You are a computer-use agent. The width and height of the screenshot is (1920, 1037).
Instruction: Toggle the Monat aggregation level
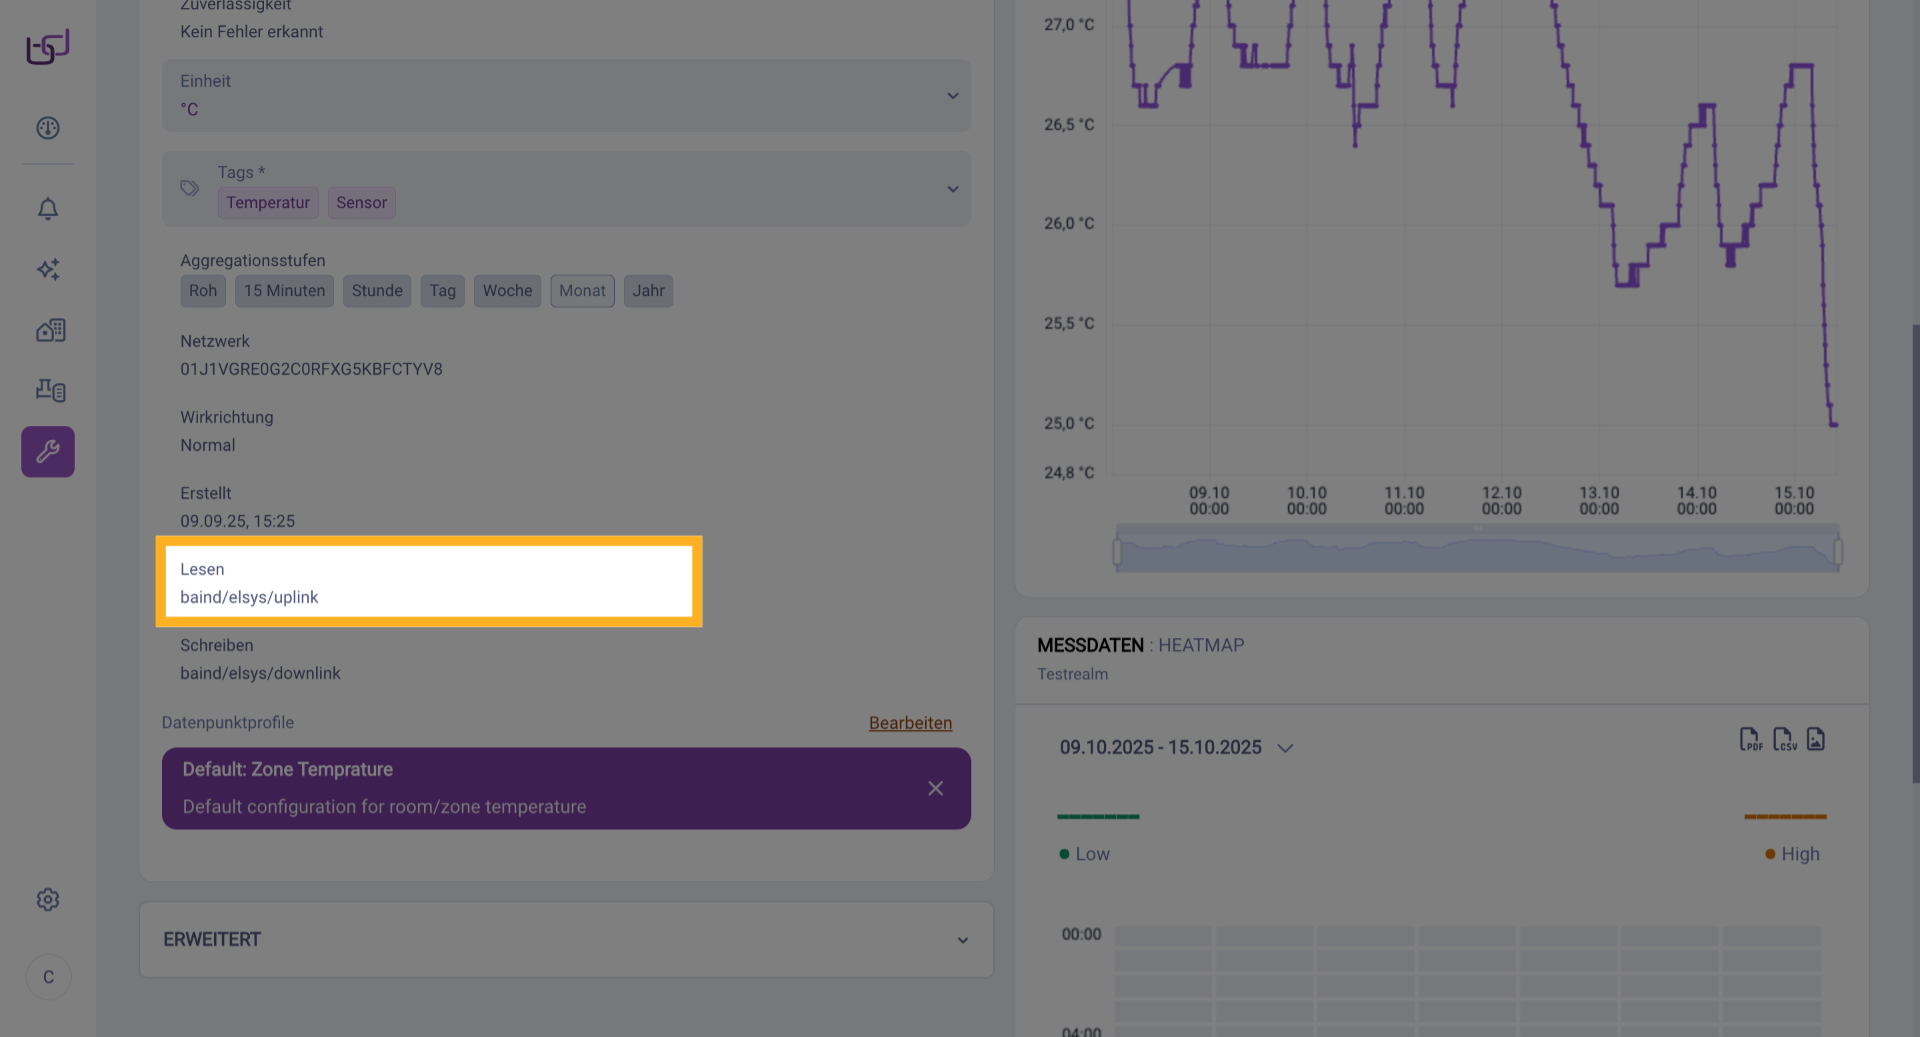tap(582, 291)
